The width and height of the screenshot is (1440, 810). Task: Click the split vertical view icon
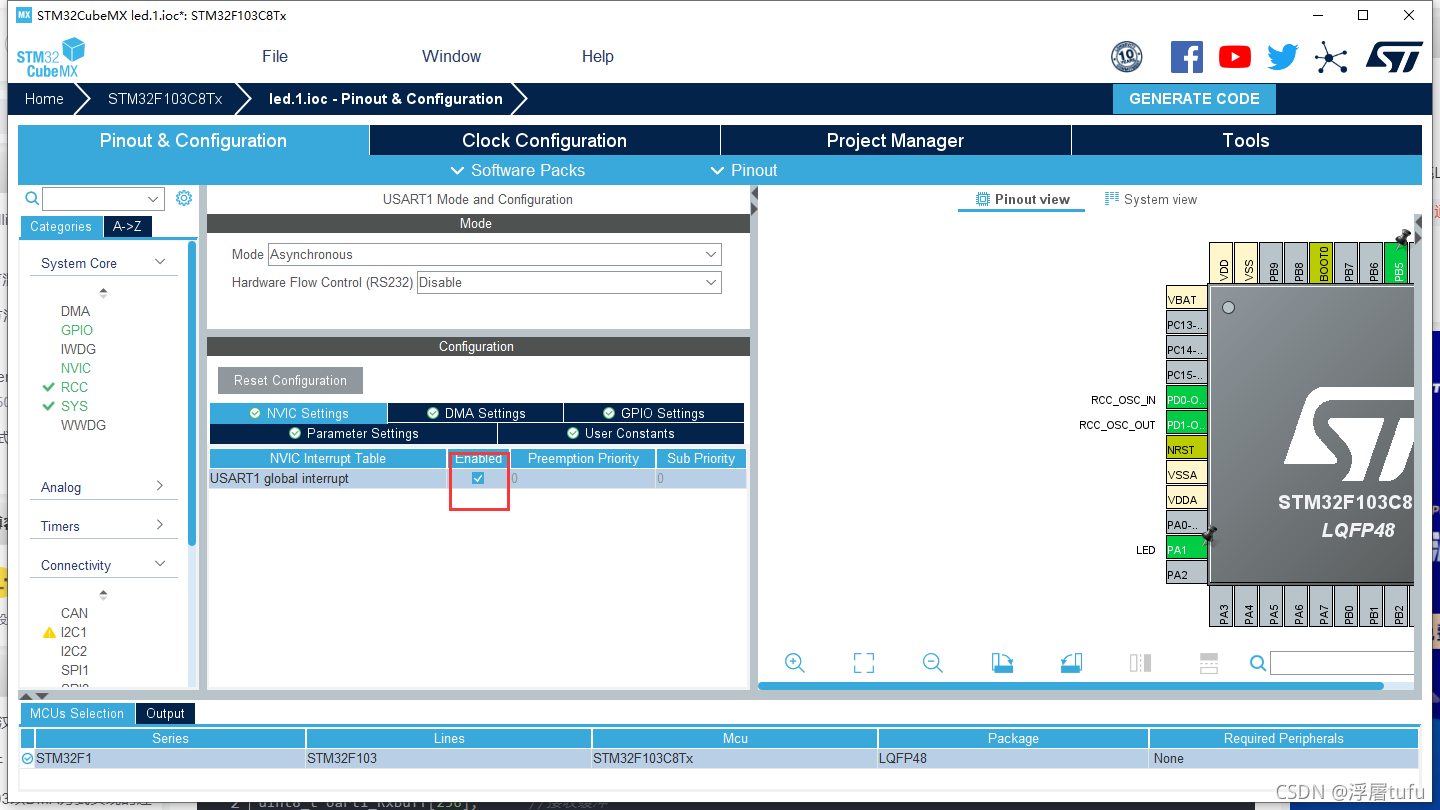1140,663
